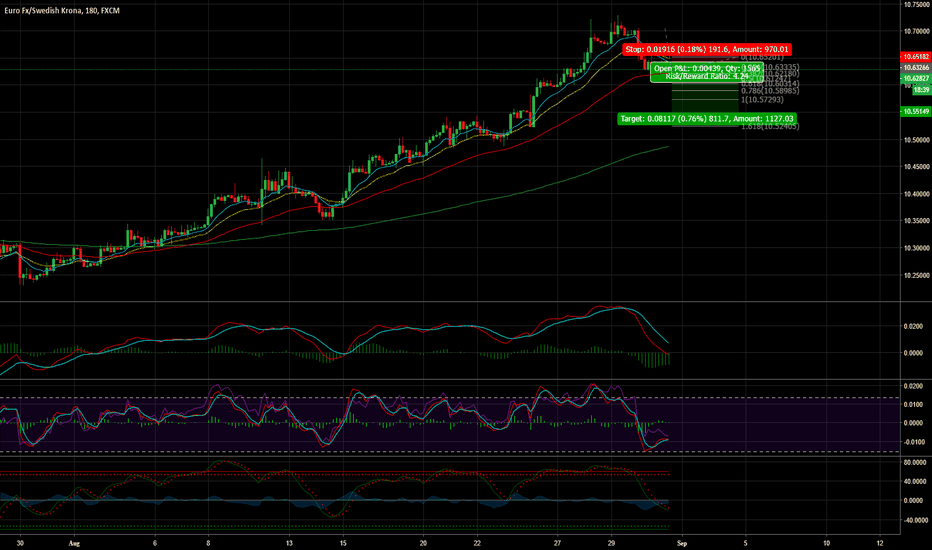
Task: Click date 22 on the time axis
Action: tap(477, 543)
